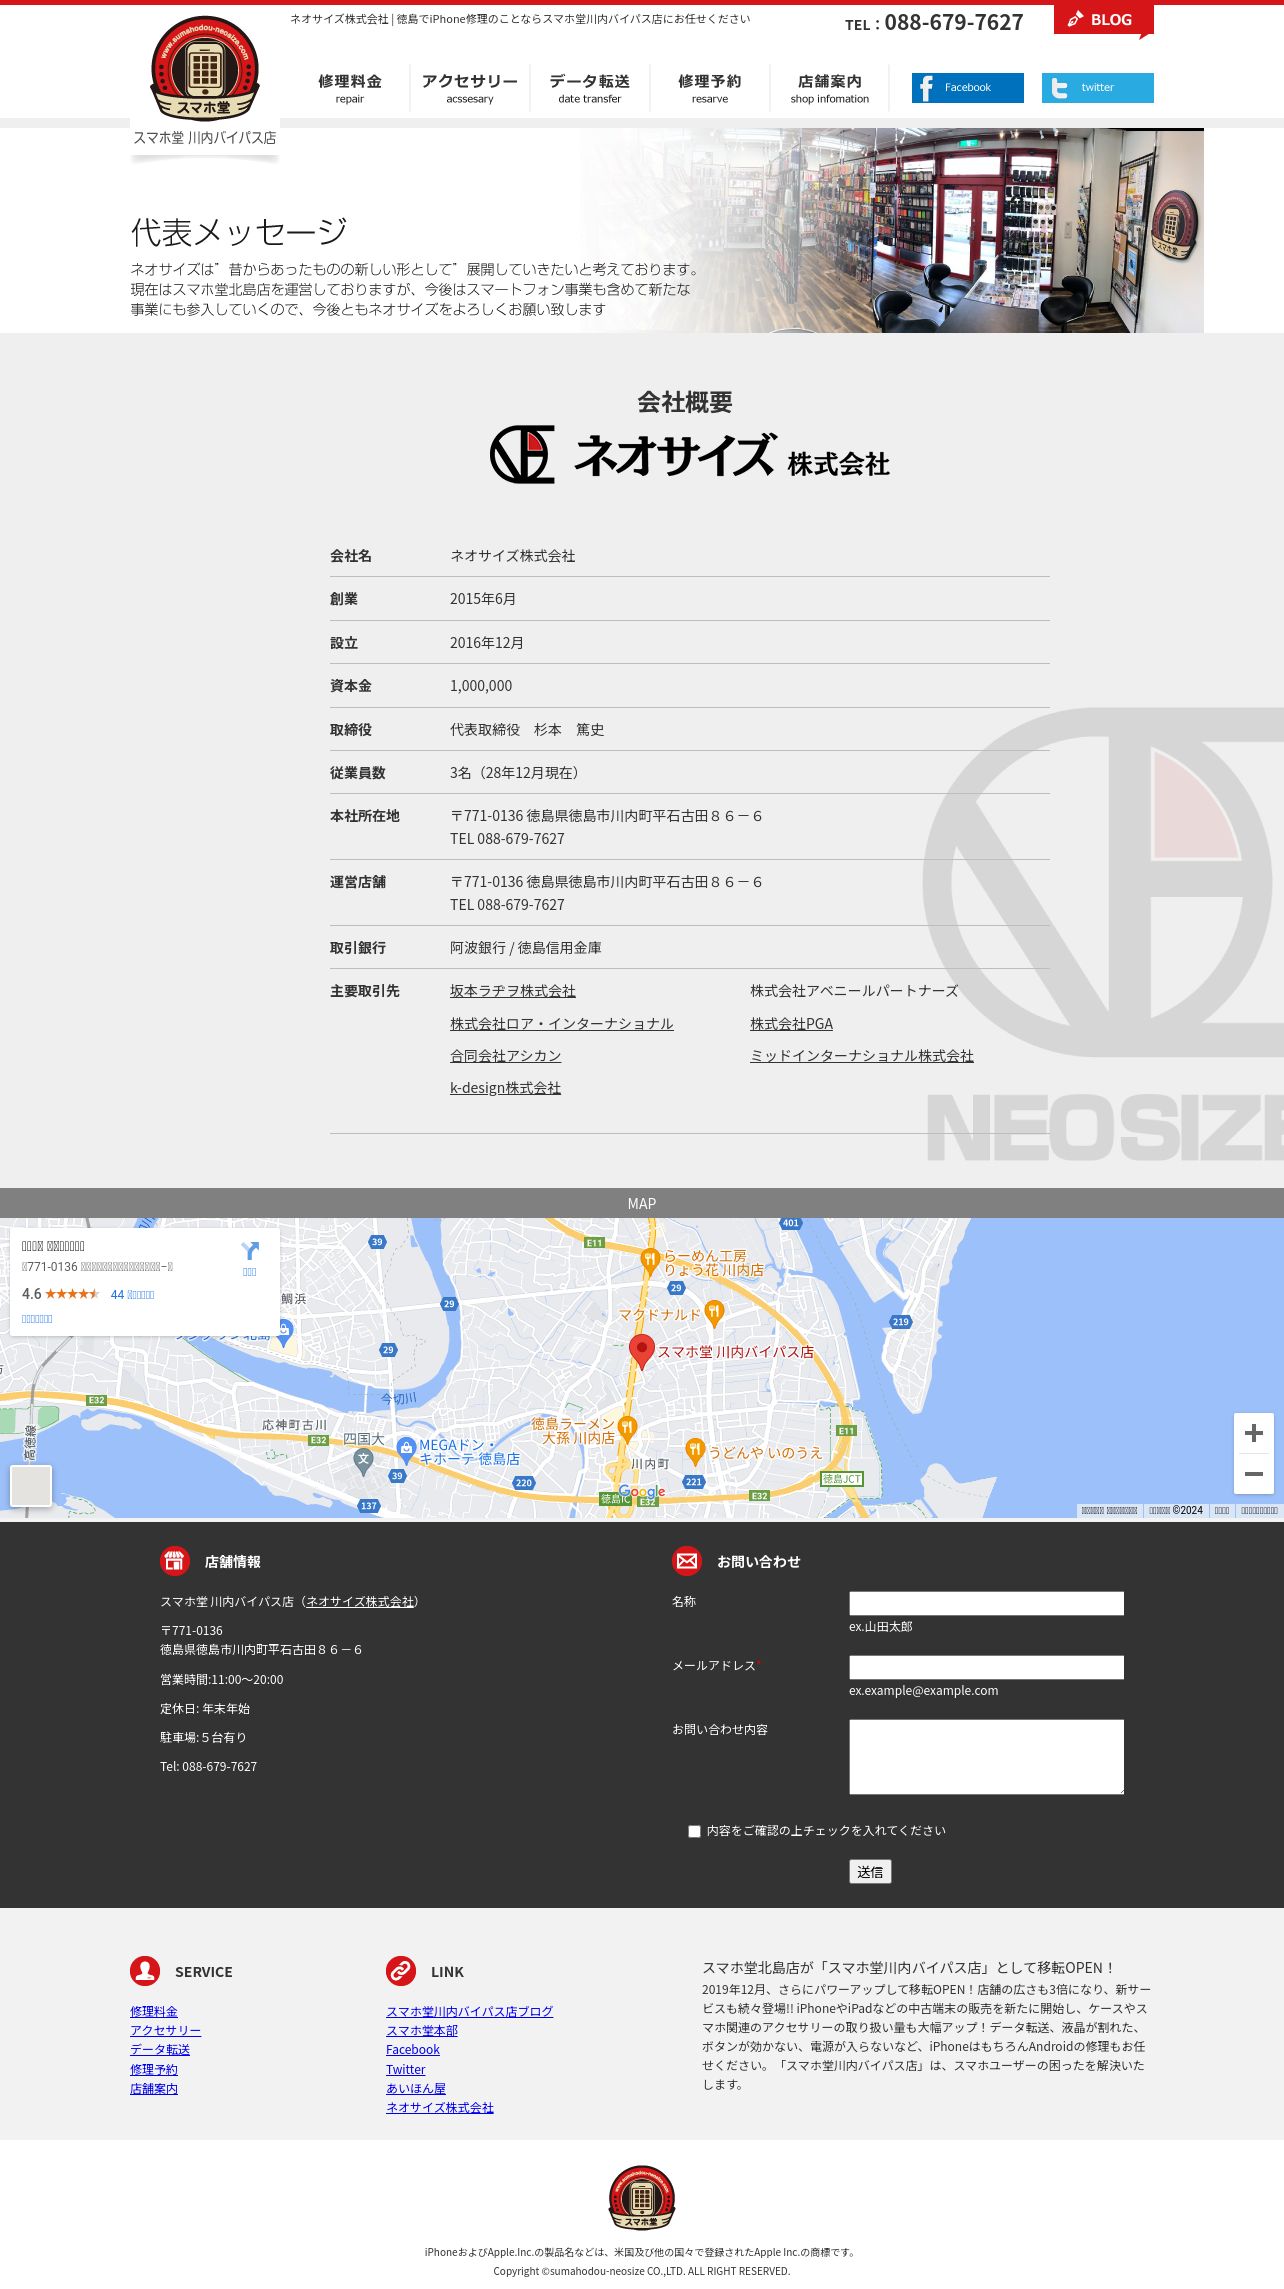
Task: Click the LINK chain icon
Action: tap(401, 1971)
